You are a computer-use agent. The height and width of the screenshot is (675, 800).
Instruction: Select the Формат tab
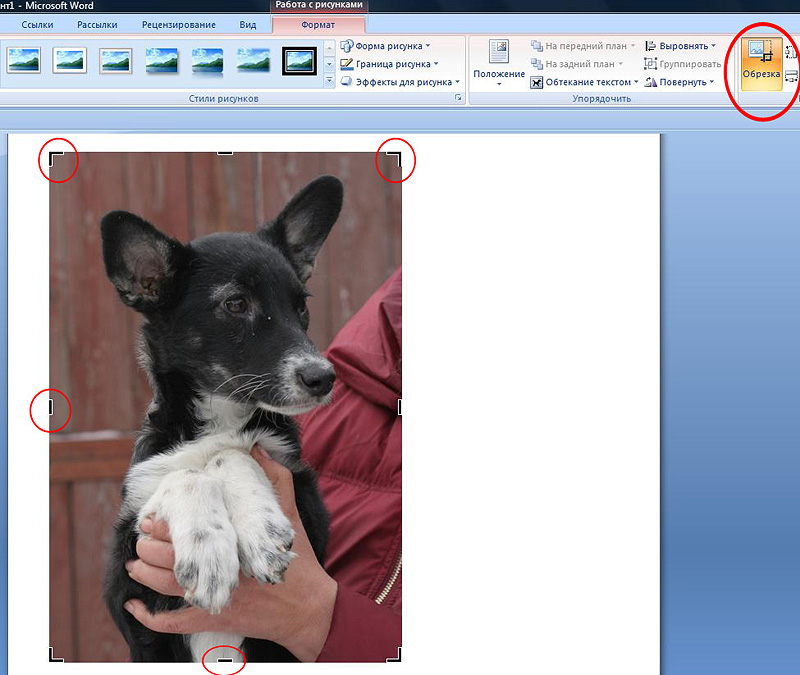pos(318,24)
